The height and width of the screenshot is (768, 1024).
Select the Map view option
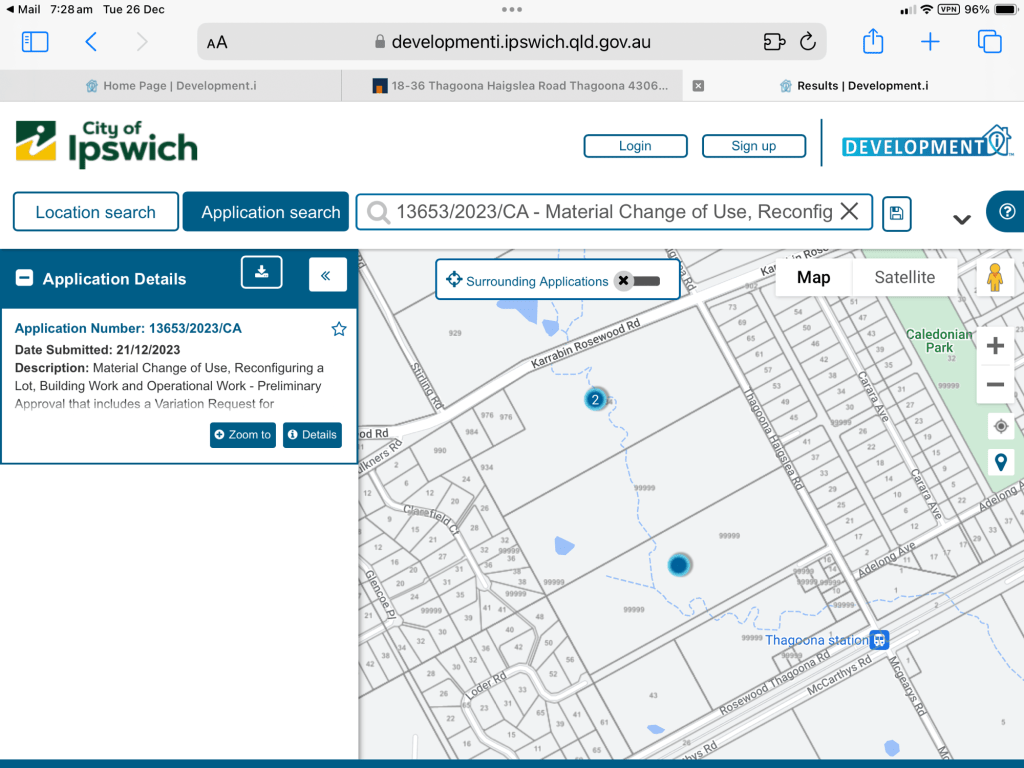(813, 278)
